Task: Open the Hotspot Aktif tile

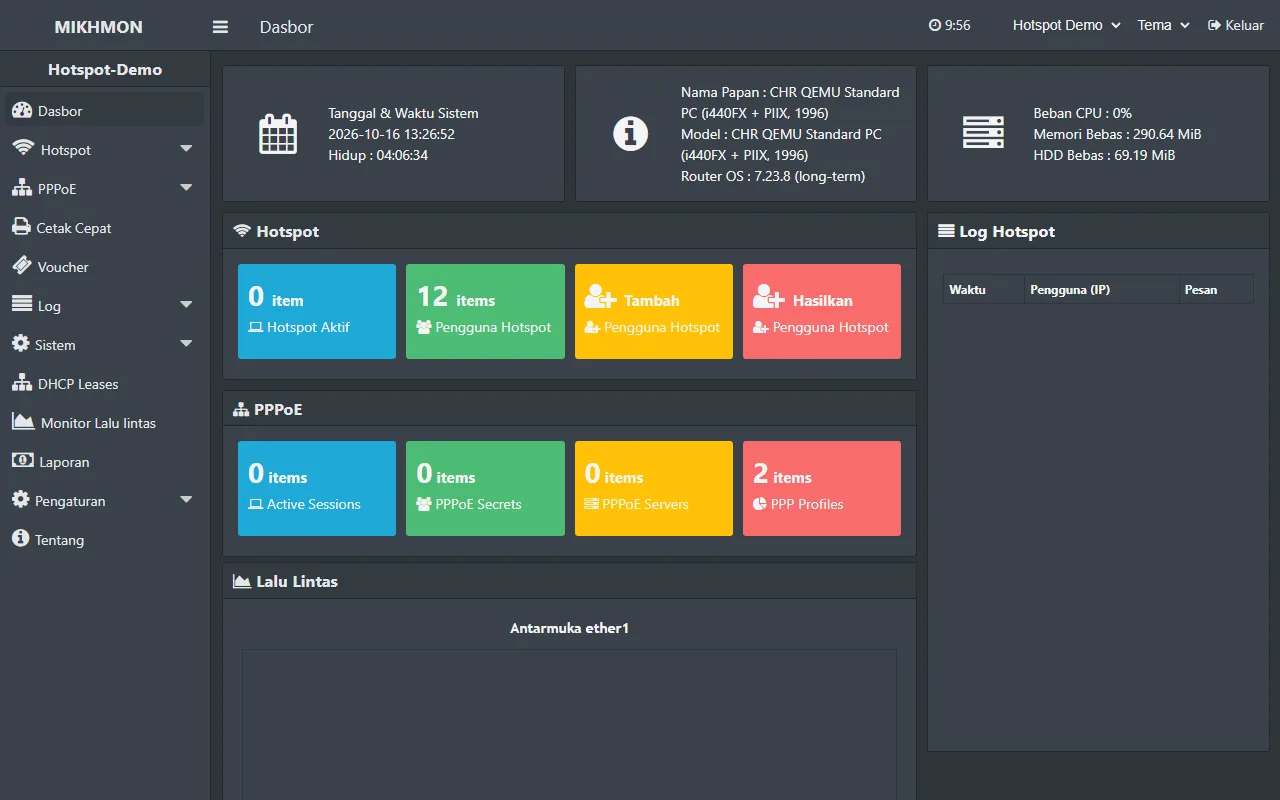Action: (317, 311)
